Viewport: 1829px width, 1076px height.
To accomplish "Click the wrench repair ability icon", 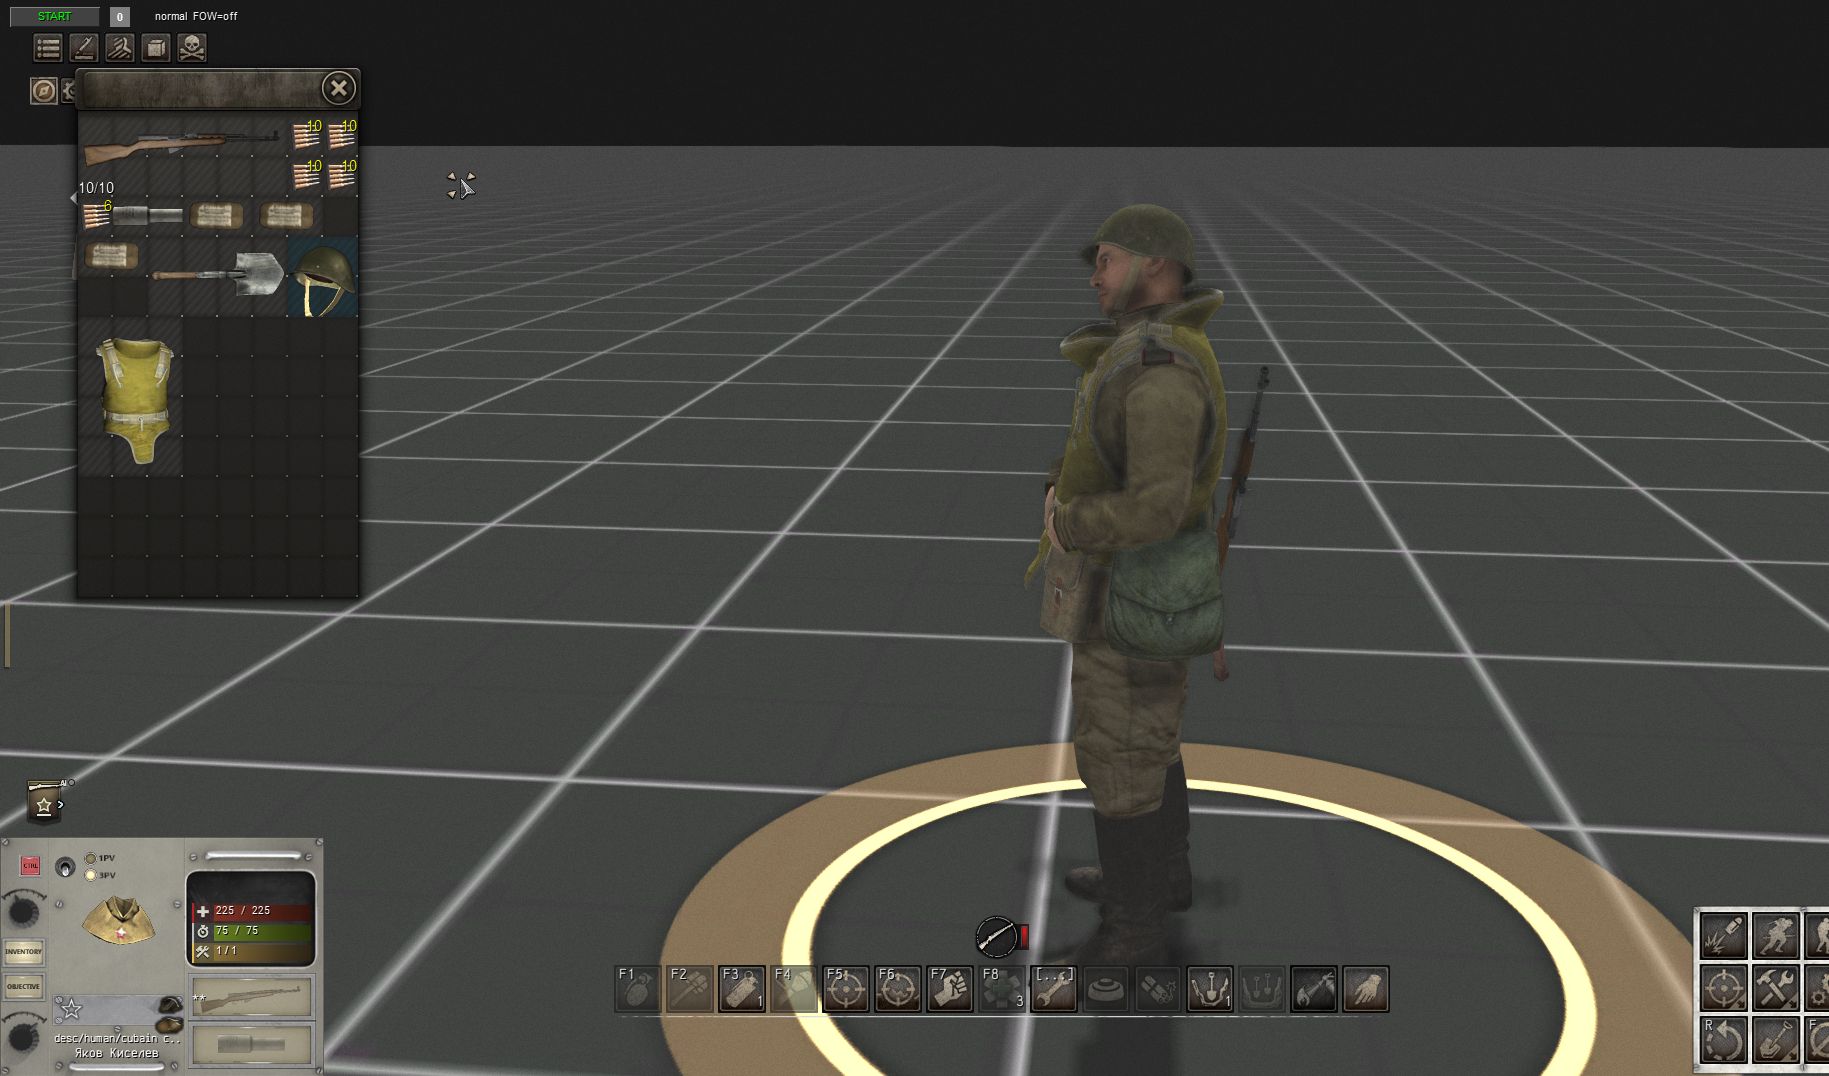I will click(x=1054, y=989).
